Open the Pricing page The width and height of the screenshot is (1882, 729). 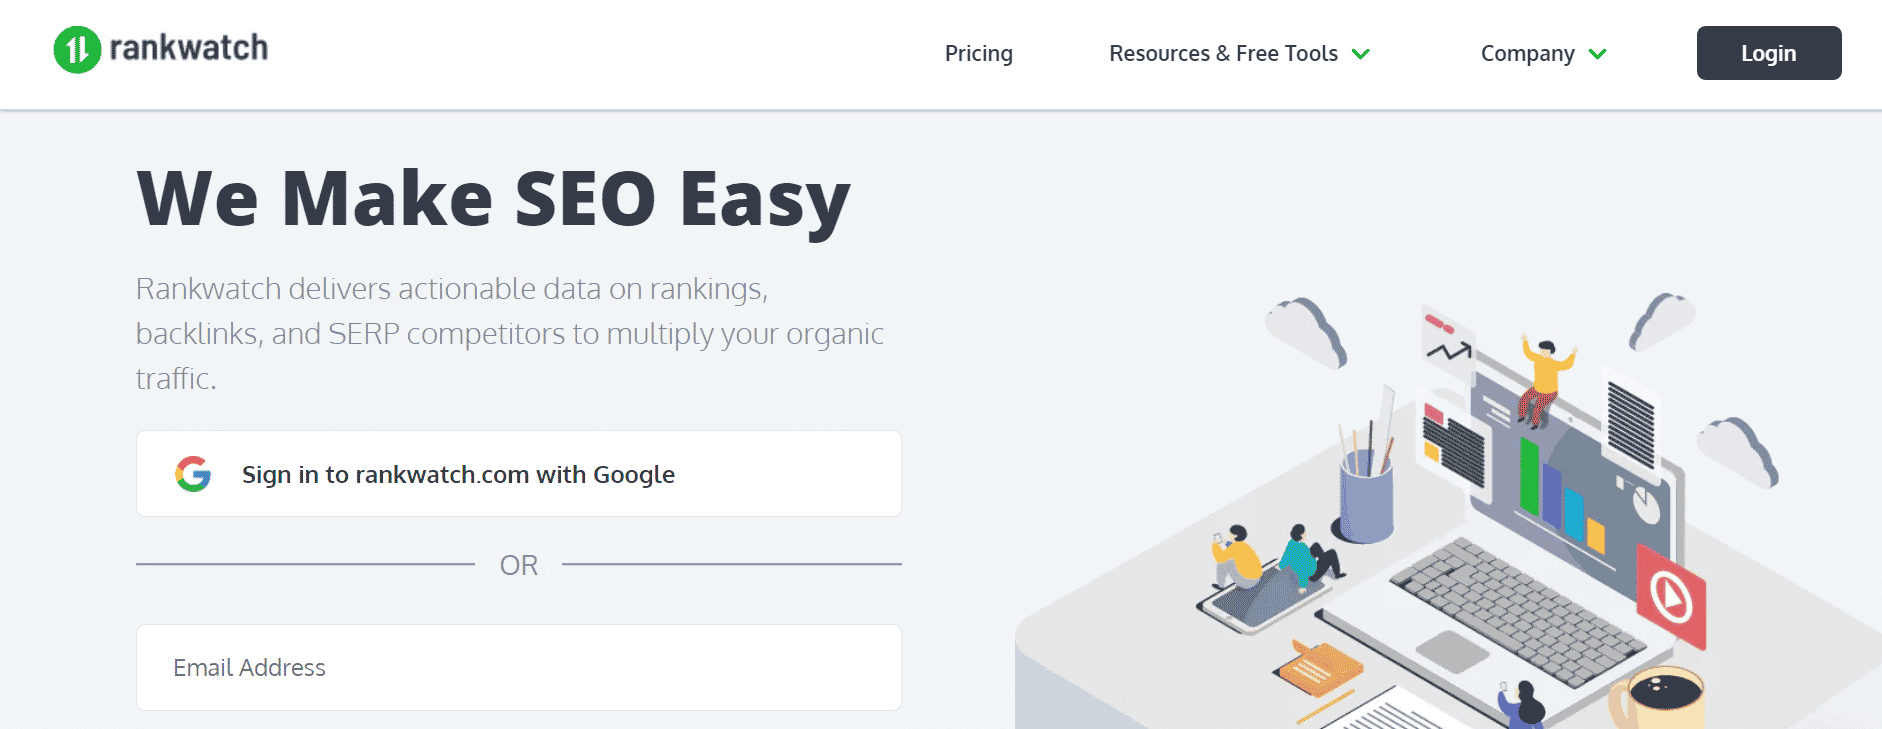979,53
